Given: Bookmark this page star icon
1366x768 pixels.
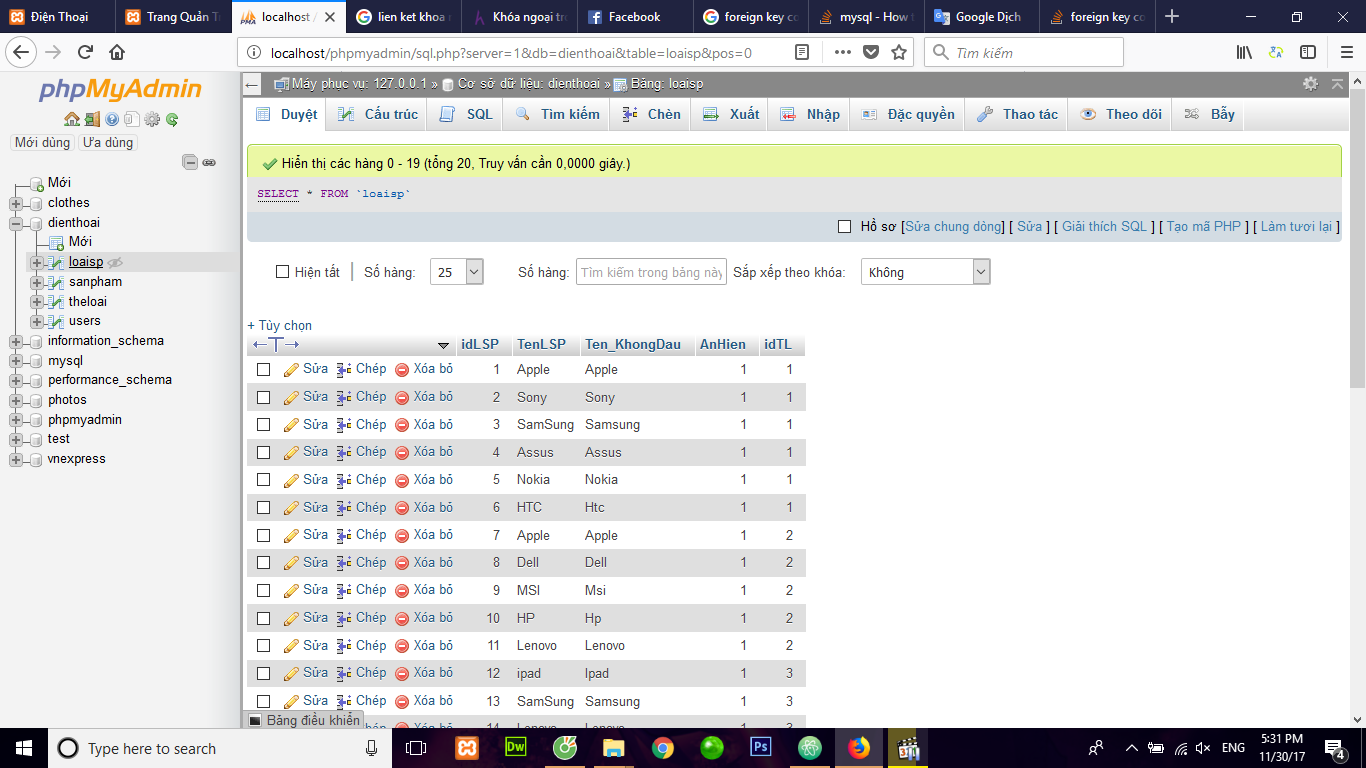Looking at the screenshot, I should [x=899, y=52].
